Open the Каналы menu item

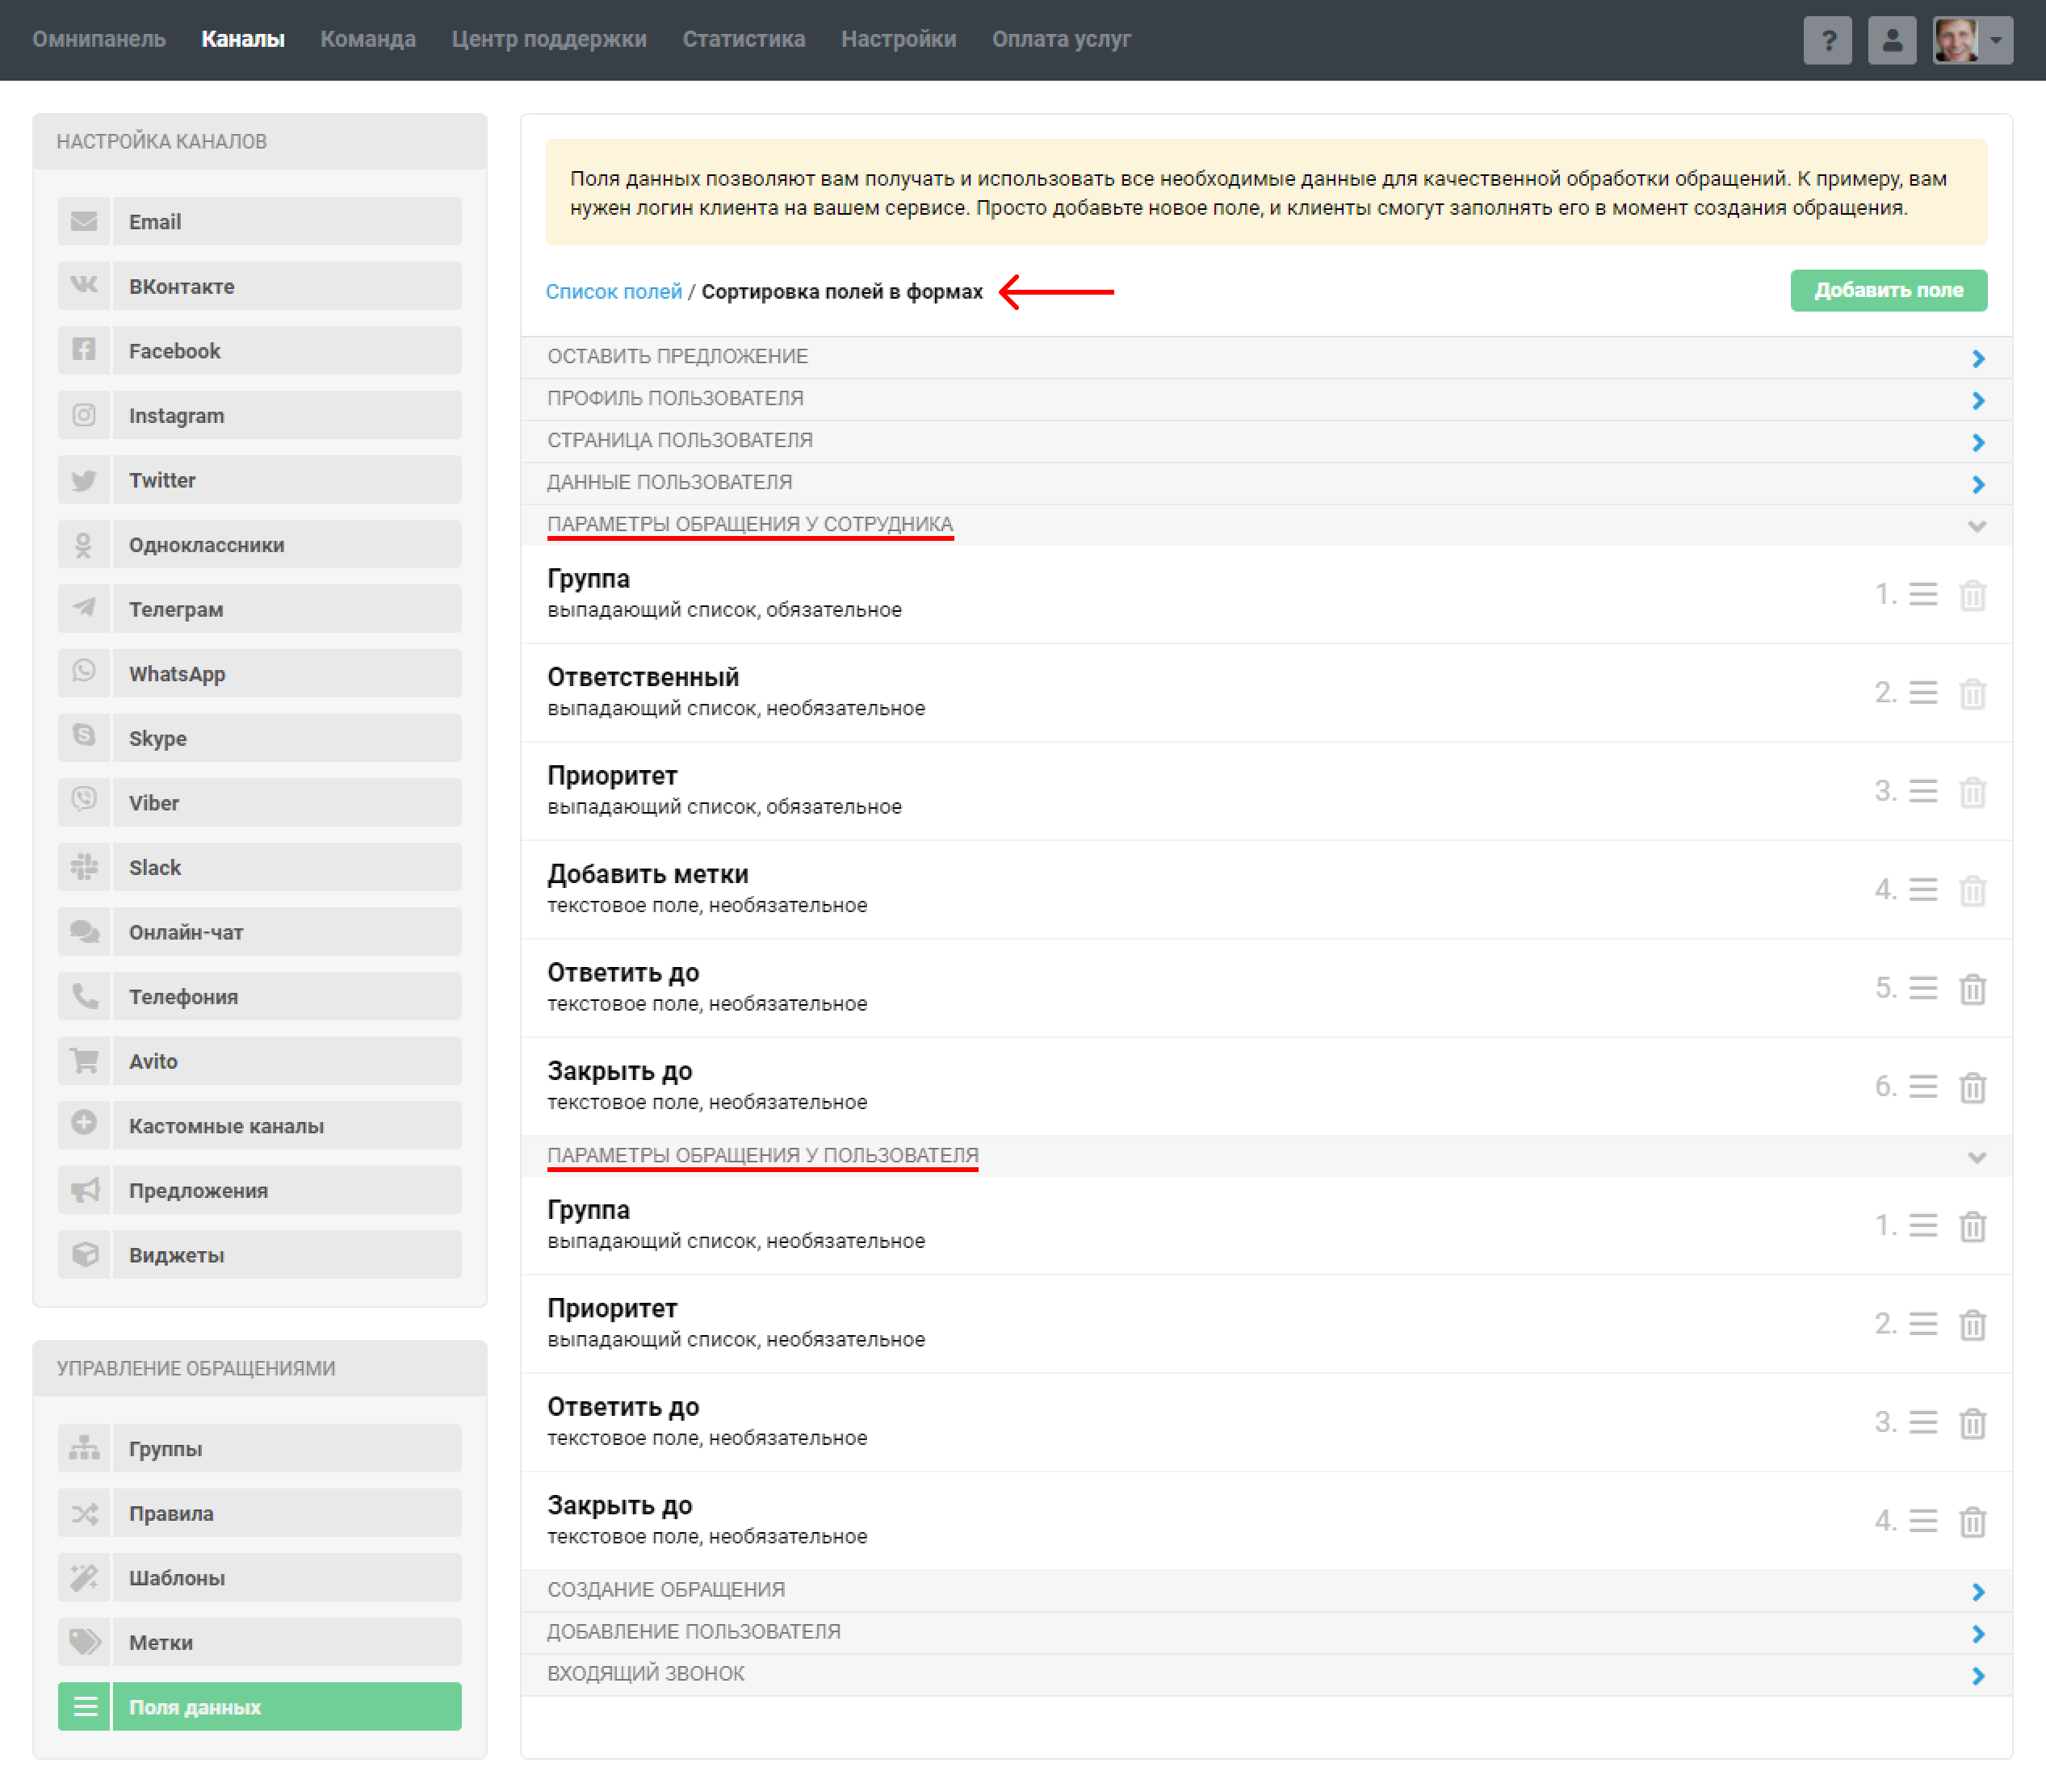[243, 39]
